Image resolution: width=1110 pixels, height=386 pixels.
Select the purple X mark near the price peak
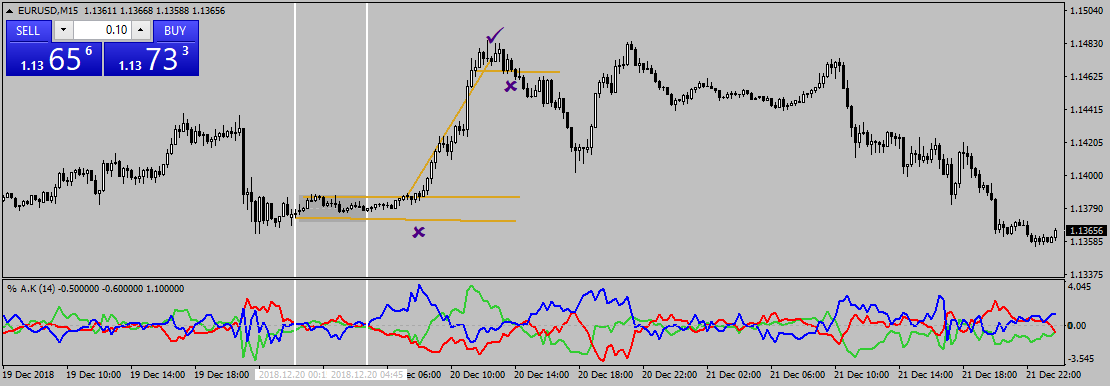pos(510,86)
